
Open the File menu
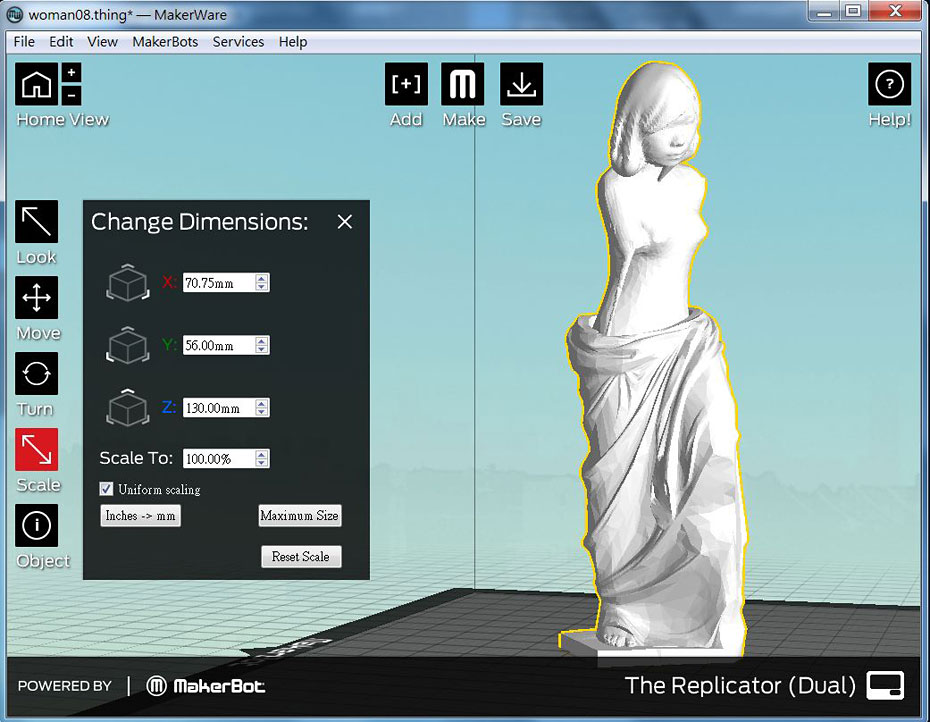click(x=24, y=42)
